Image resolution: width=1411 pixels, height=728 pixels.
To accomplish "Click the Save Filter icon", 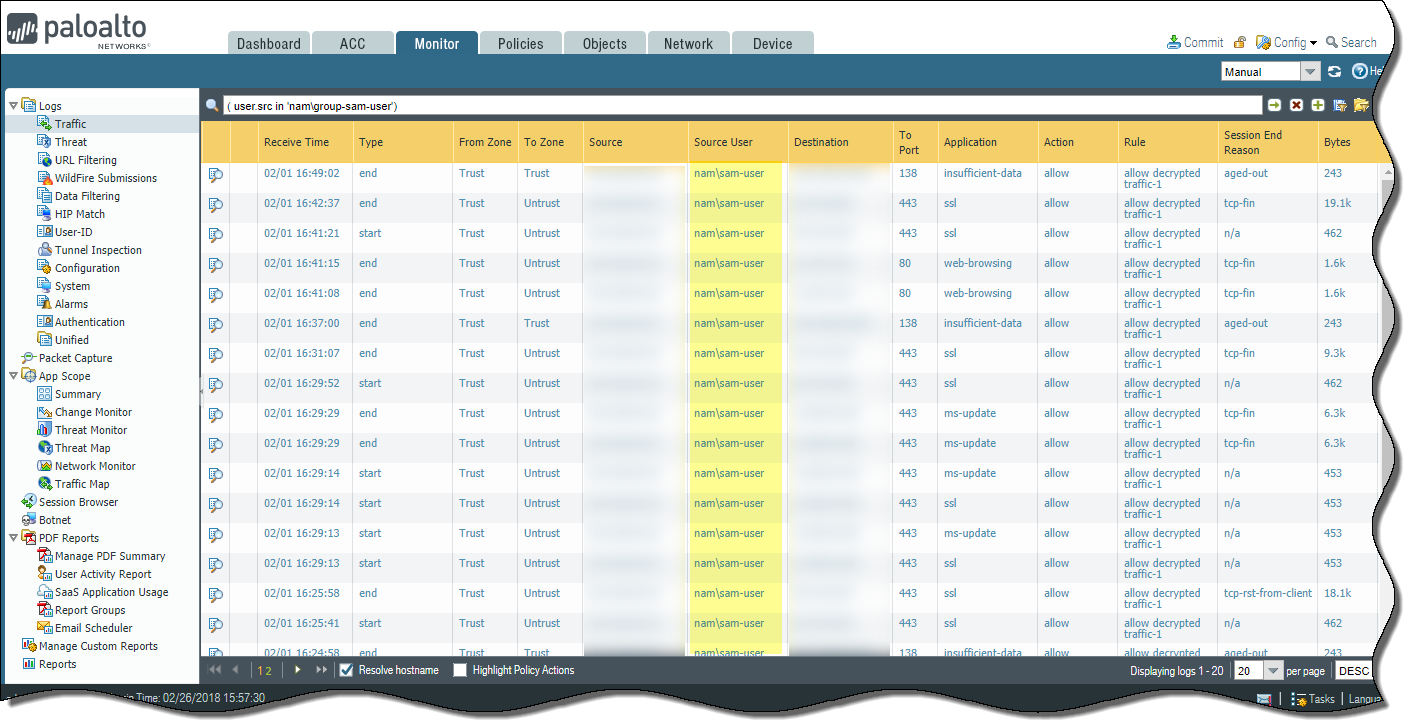I will (1340, 105).
